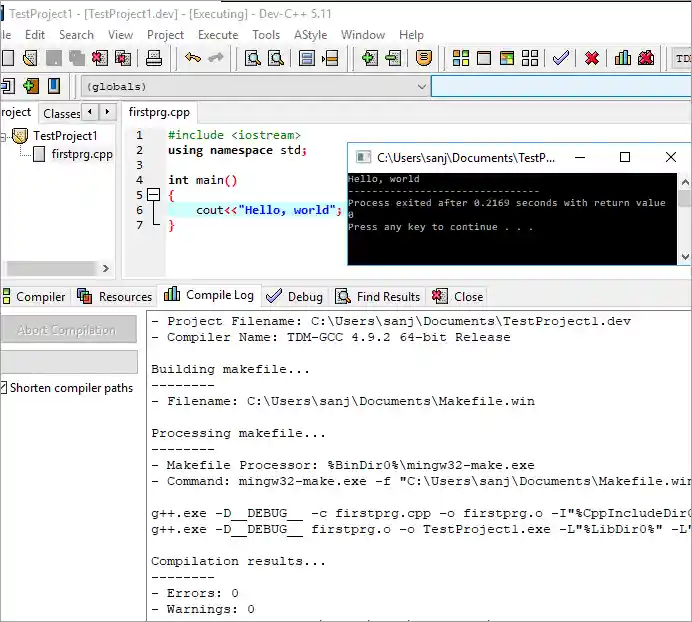This screenshot has width=692, height=622.
Task: Click the Replace magnifier icon
Action: 276,58
